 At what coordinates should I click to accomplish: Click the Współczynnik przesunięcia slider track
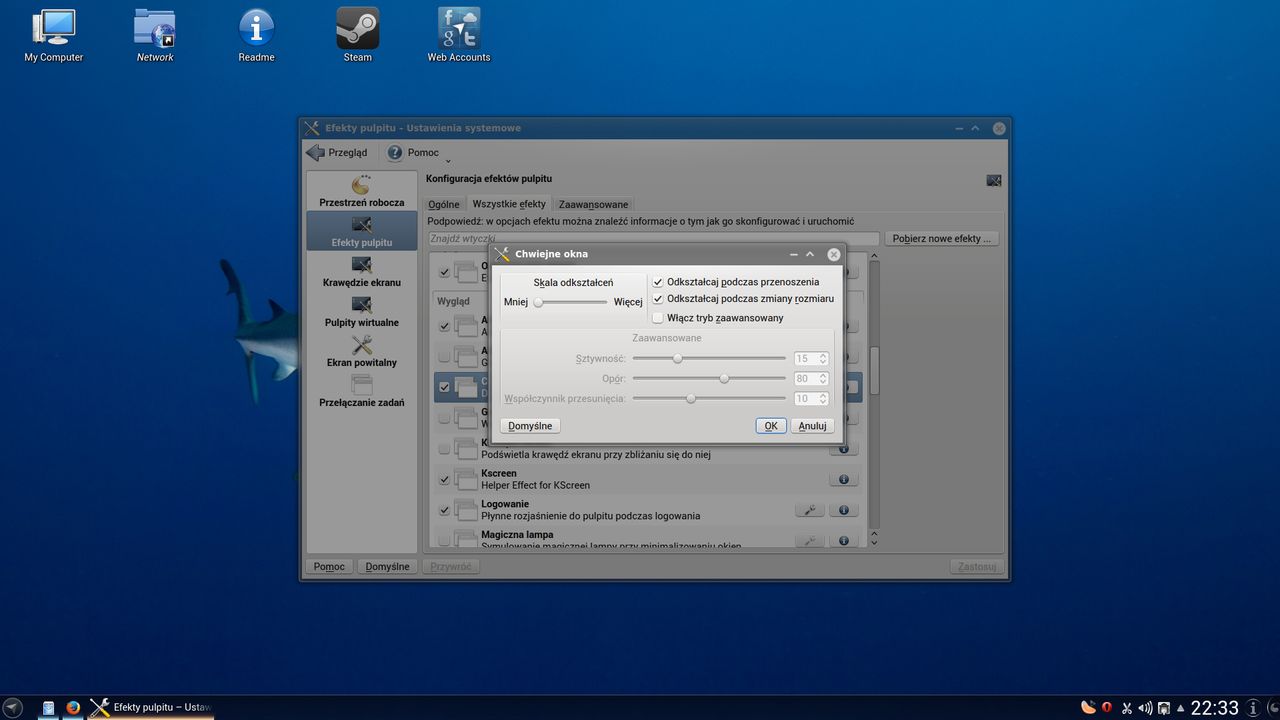click(x=709, y=398)
